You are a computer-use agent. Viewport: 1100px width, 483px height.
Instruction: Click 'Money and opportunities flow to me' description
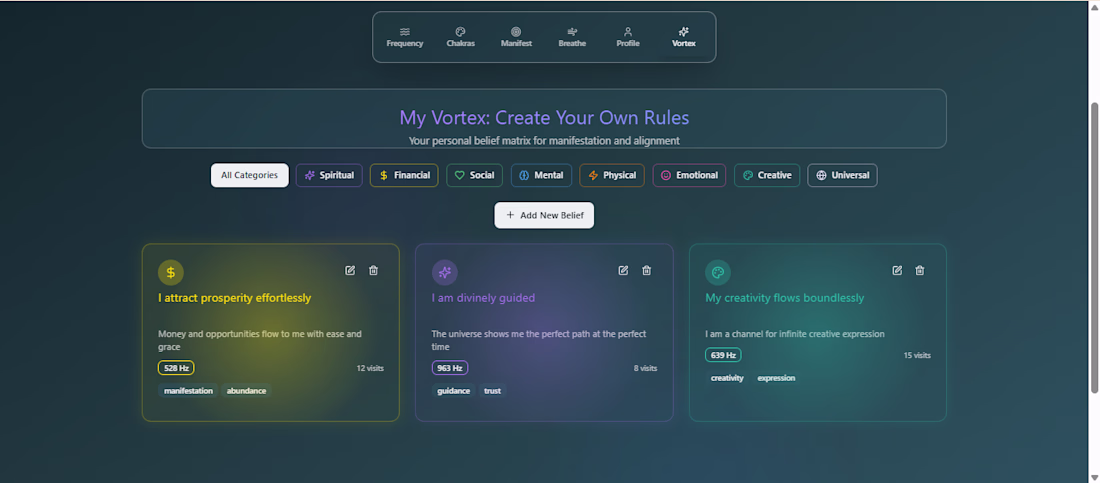click(x=260, y=340)
